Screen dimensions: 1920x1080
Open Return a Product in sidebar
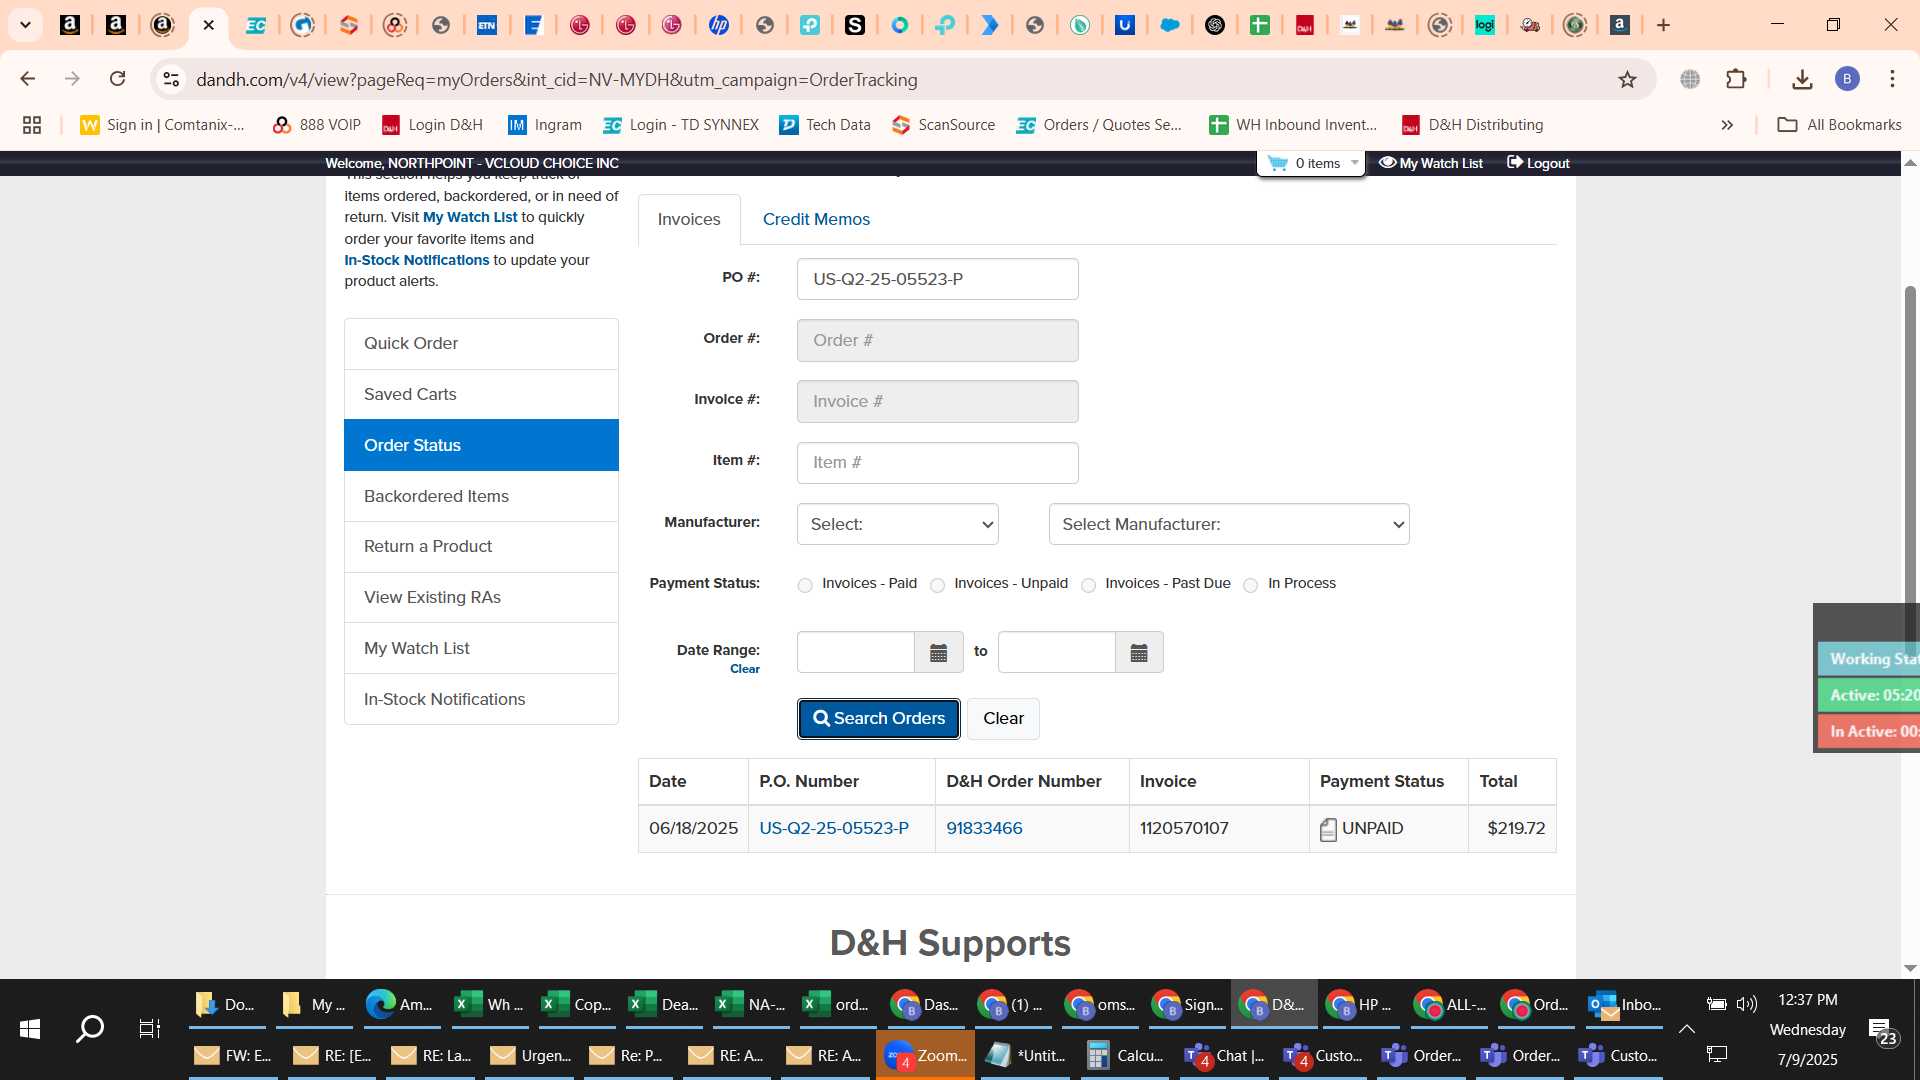(x=481, y=546)
